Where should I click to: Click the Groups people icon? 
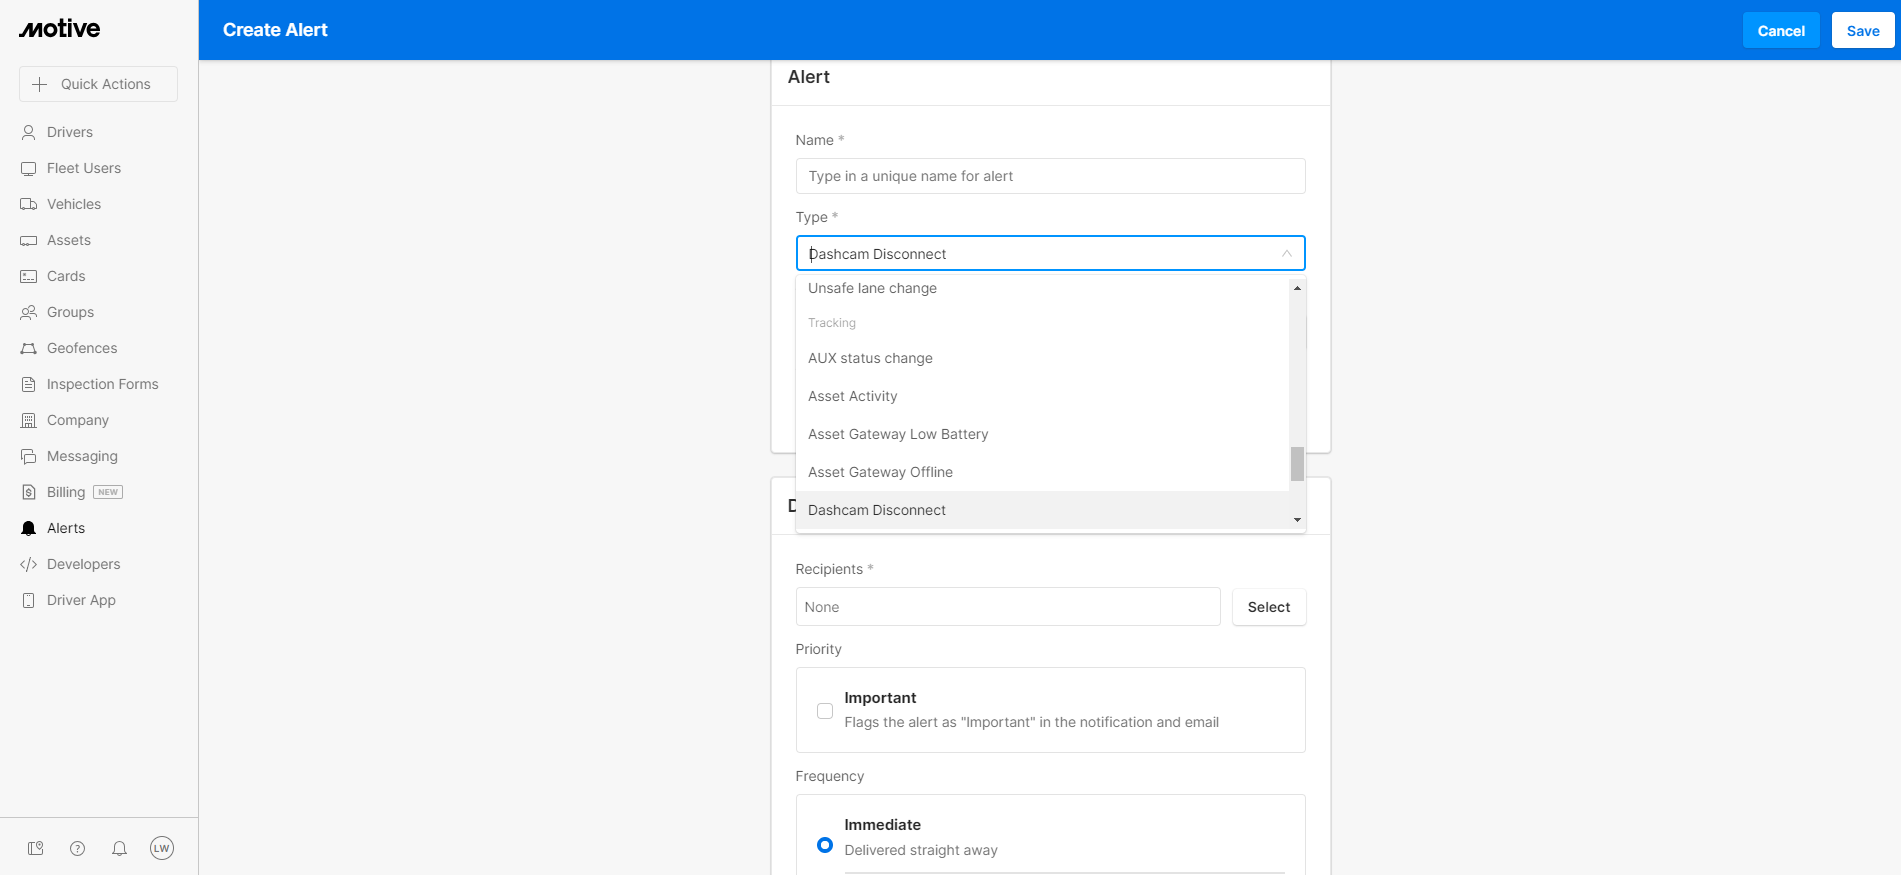pos(29,312)
